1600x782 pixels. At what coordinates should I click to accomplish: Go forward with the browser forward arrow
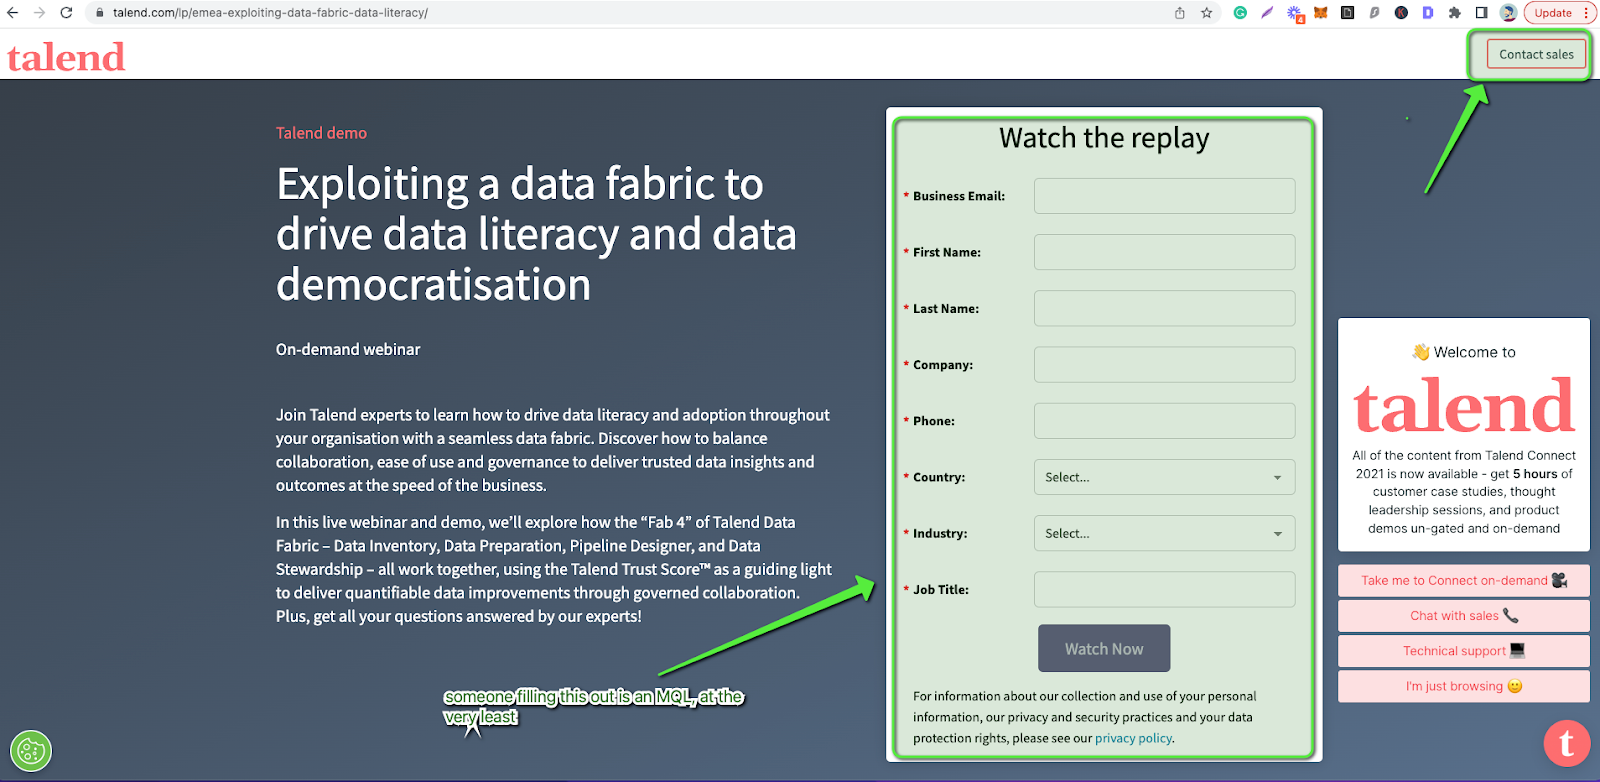point(39,13)
